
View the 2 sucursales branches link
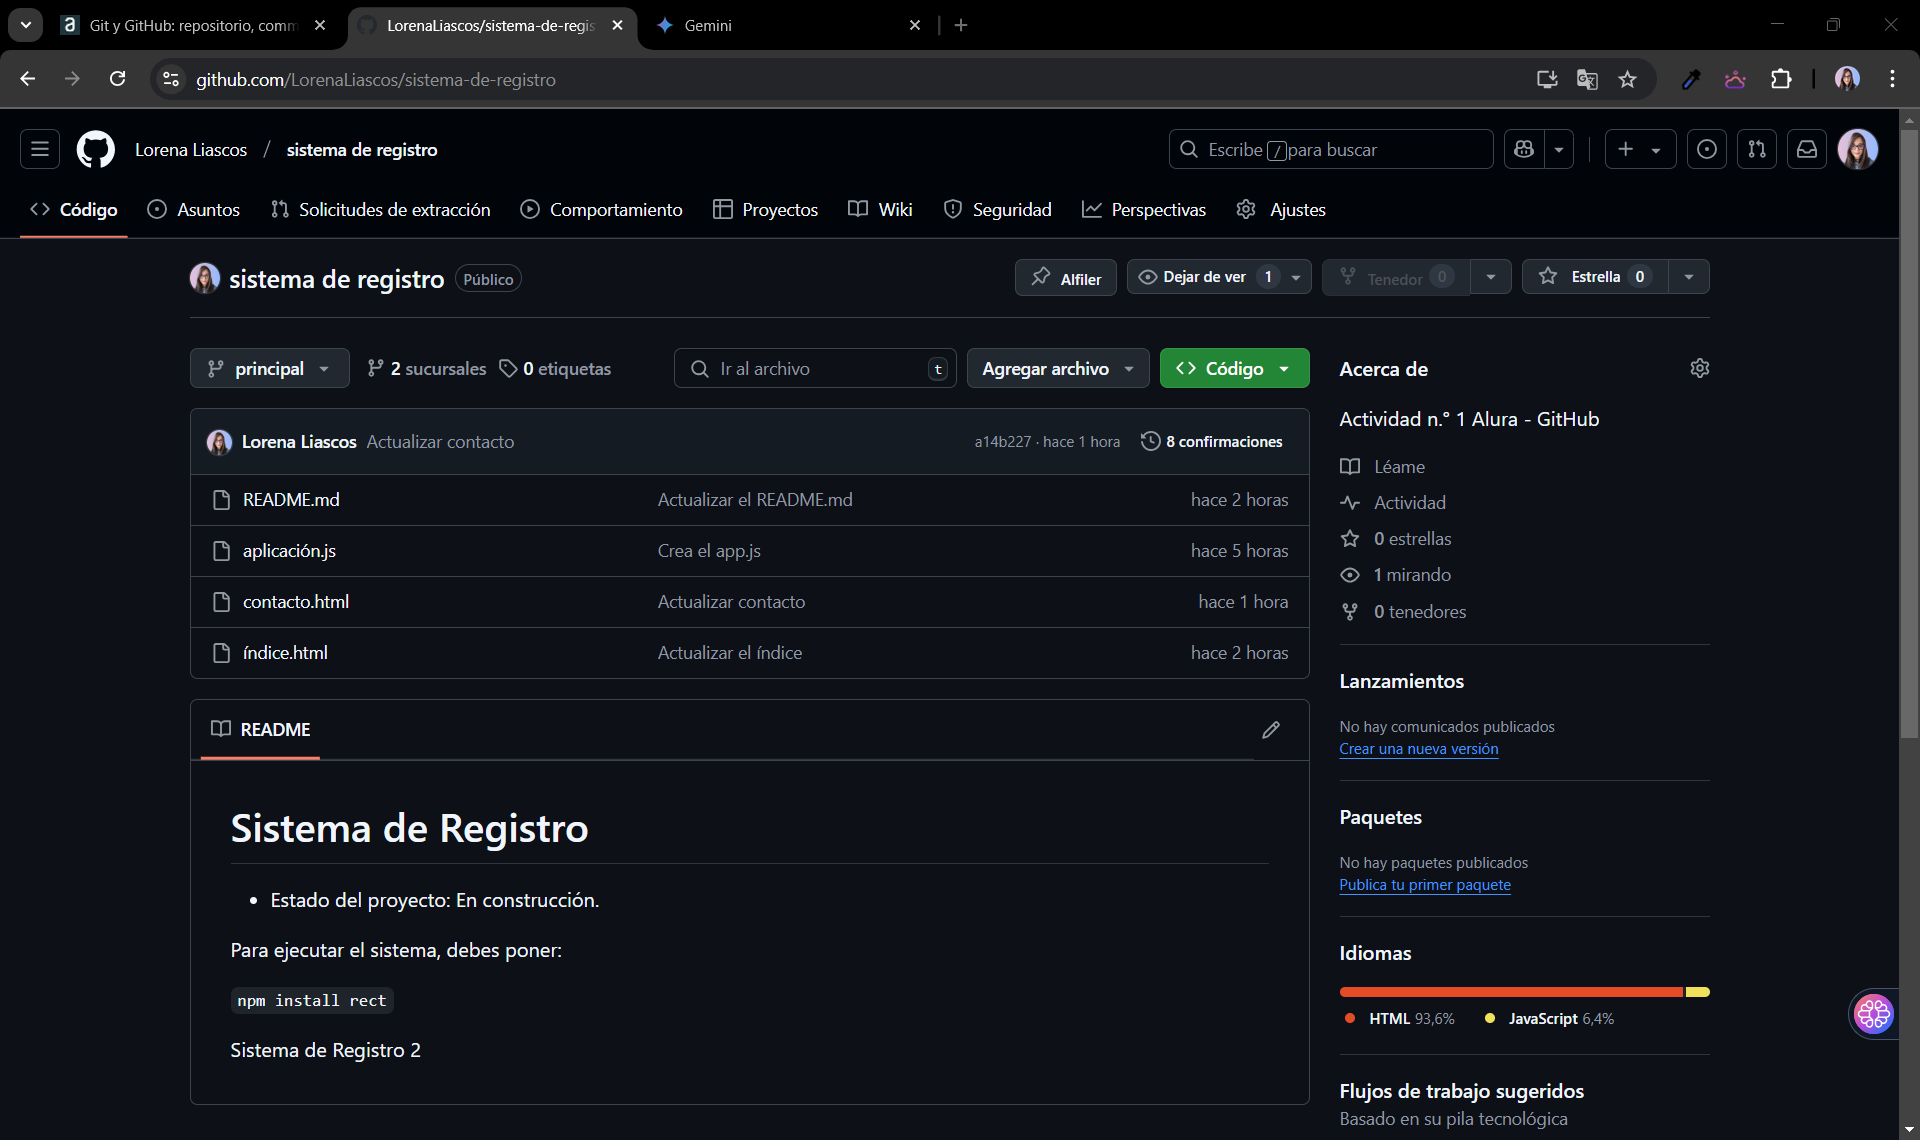click(427, 368)
